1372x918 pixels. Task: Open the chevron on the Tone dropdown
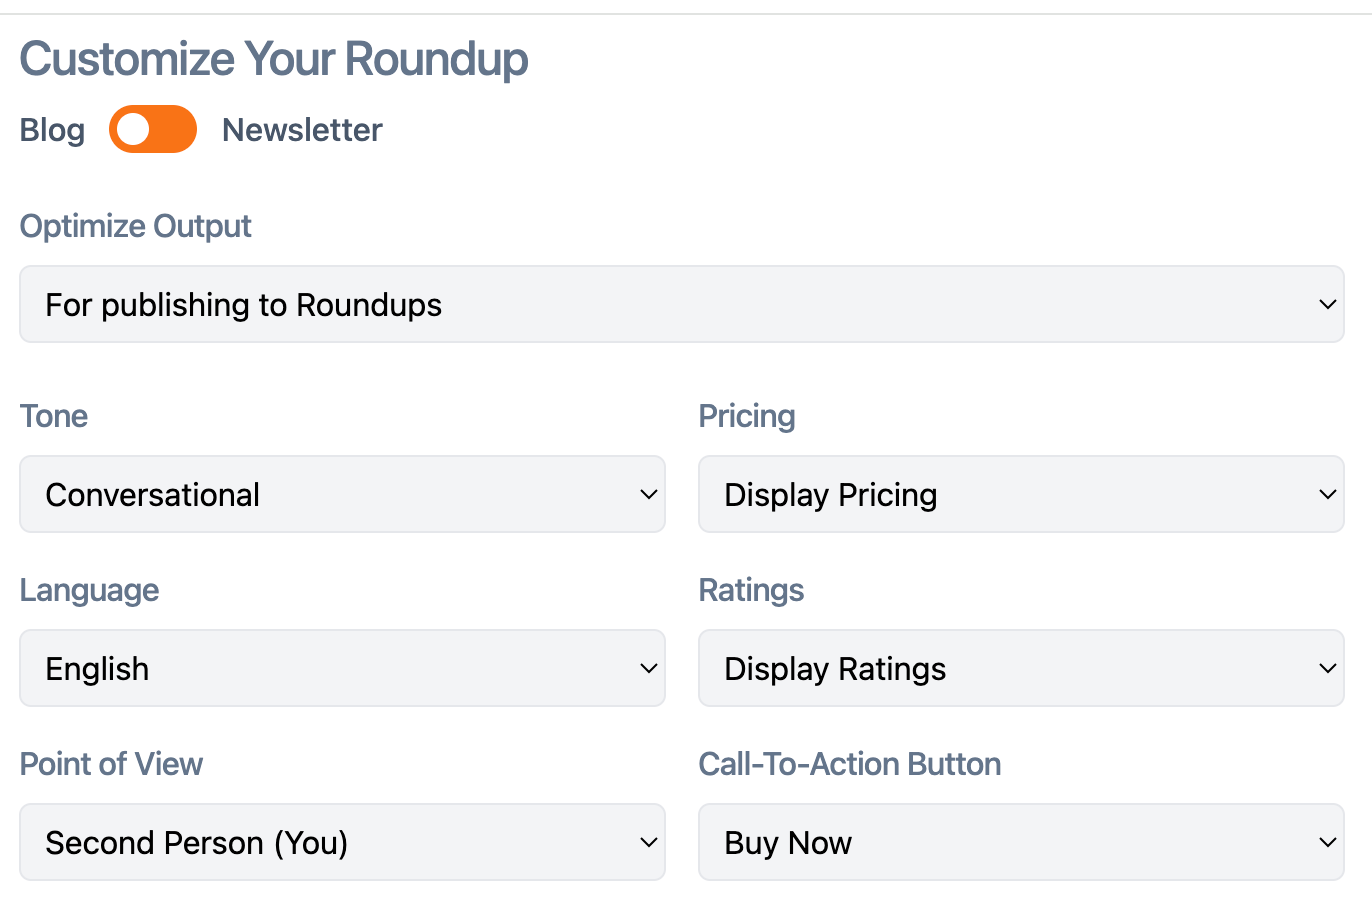[x=647, y=494]
